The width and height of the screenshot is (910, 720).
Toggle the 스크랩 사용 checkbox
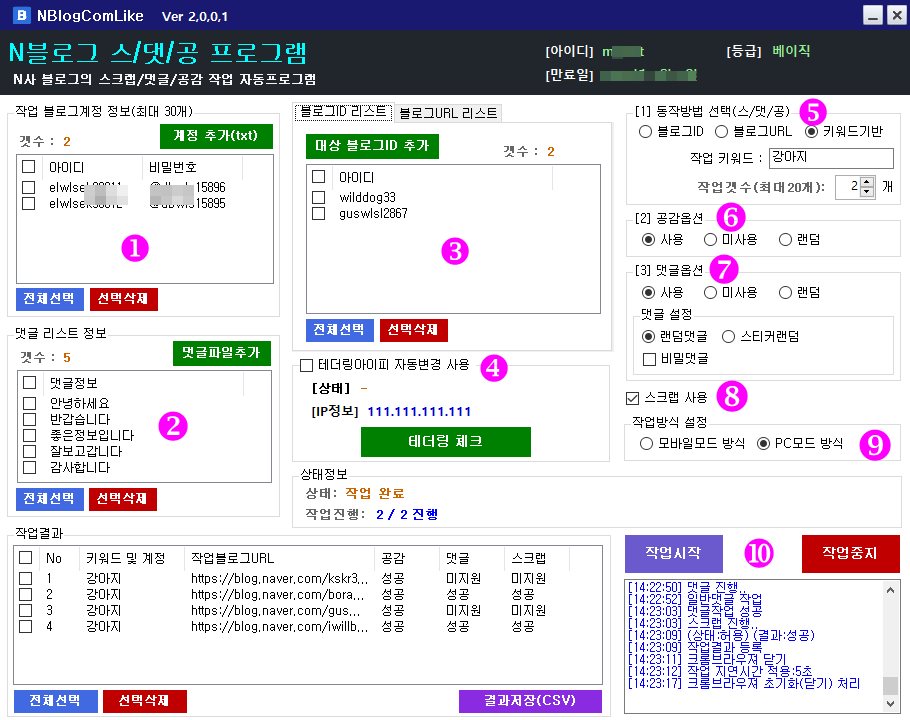pos(633,398)
